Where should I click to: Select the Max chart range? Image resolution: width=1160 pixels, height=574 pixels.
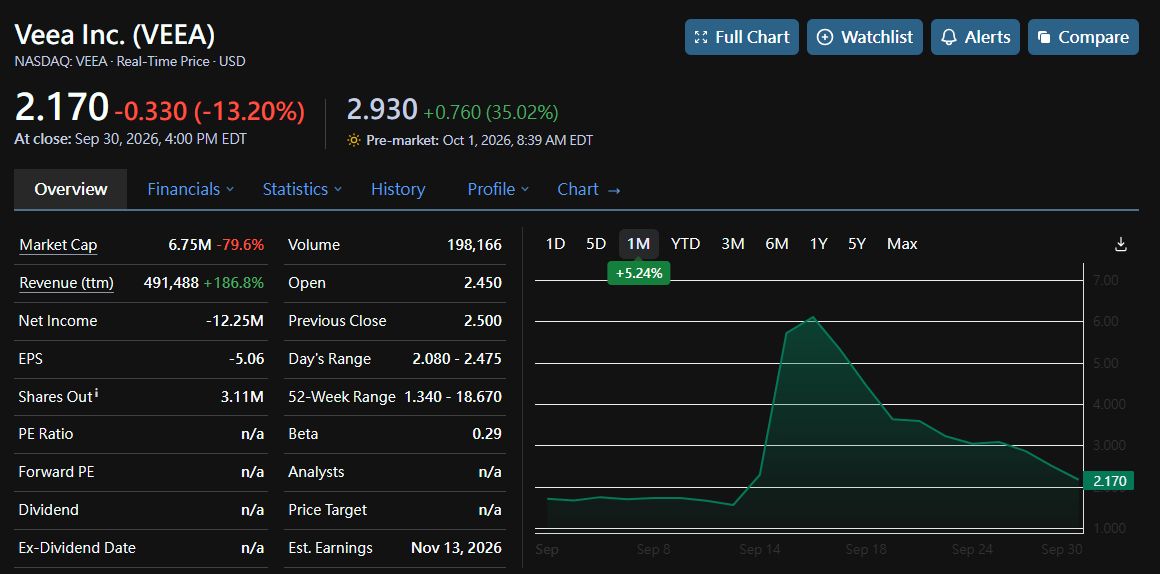(x=902, y=243)
